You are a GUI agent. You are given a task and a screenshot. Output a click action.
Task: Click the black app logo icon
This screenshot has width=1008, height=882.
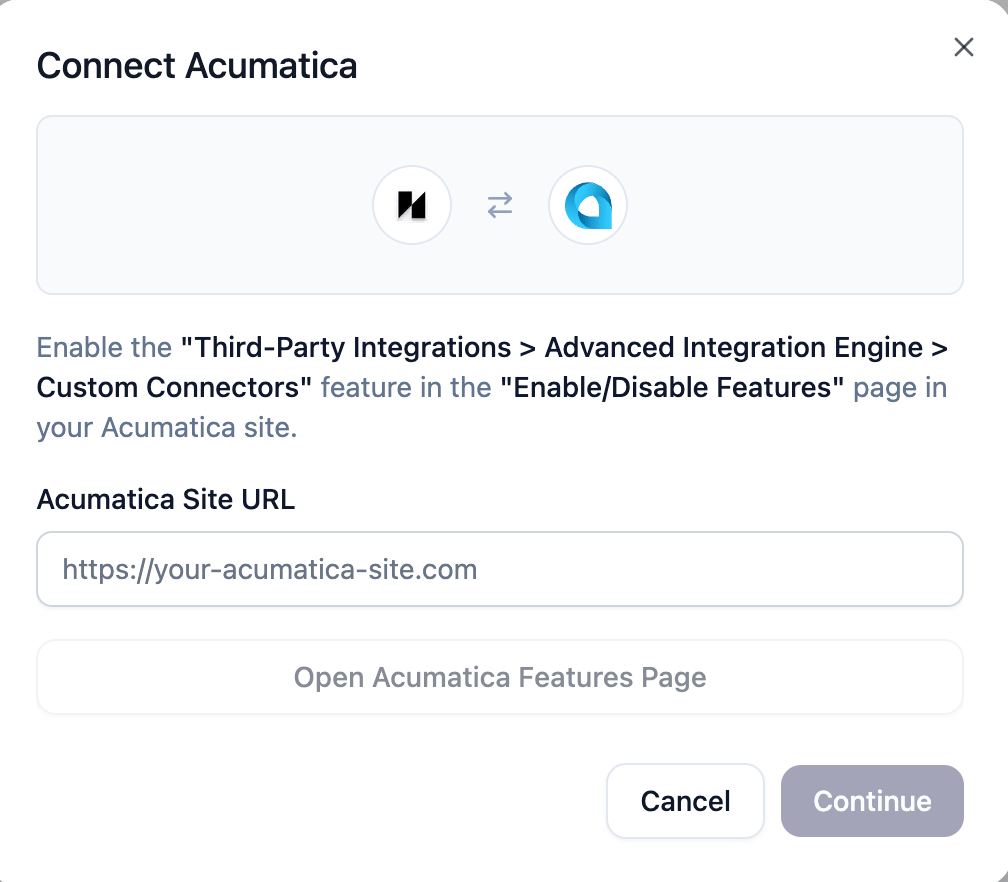click(x=411, y=205)
